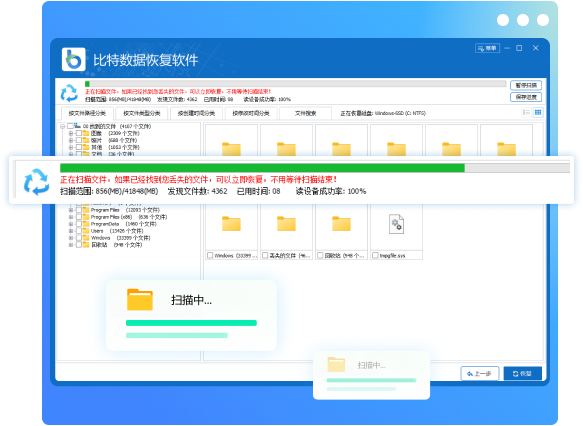Tick the swapfile.sys thumbnail checkbox
The height and width of the screenshot is (426, 583).
(x=375, y=255)
